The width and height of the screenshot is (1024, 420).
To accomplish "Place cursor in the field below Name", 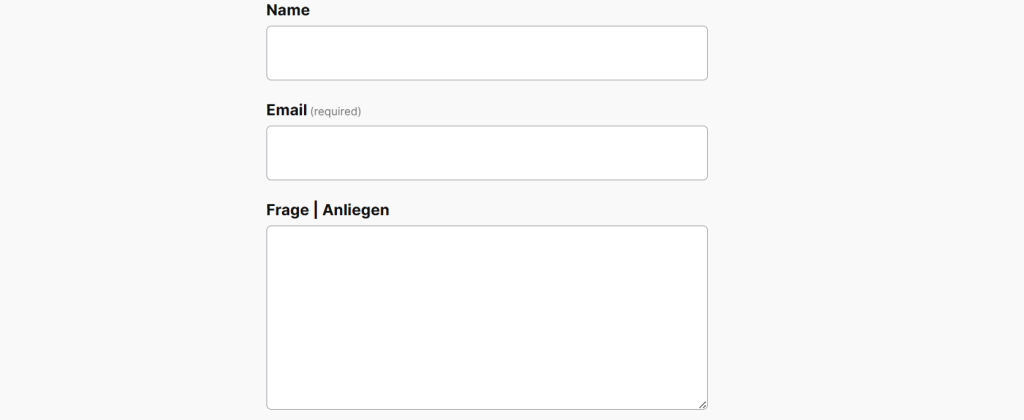I will pos(486,53).
